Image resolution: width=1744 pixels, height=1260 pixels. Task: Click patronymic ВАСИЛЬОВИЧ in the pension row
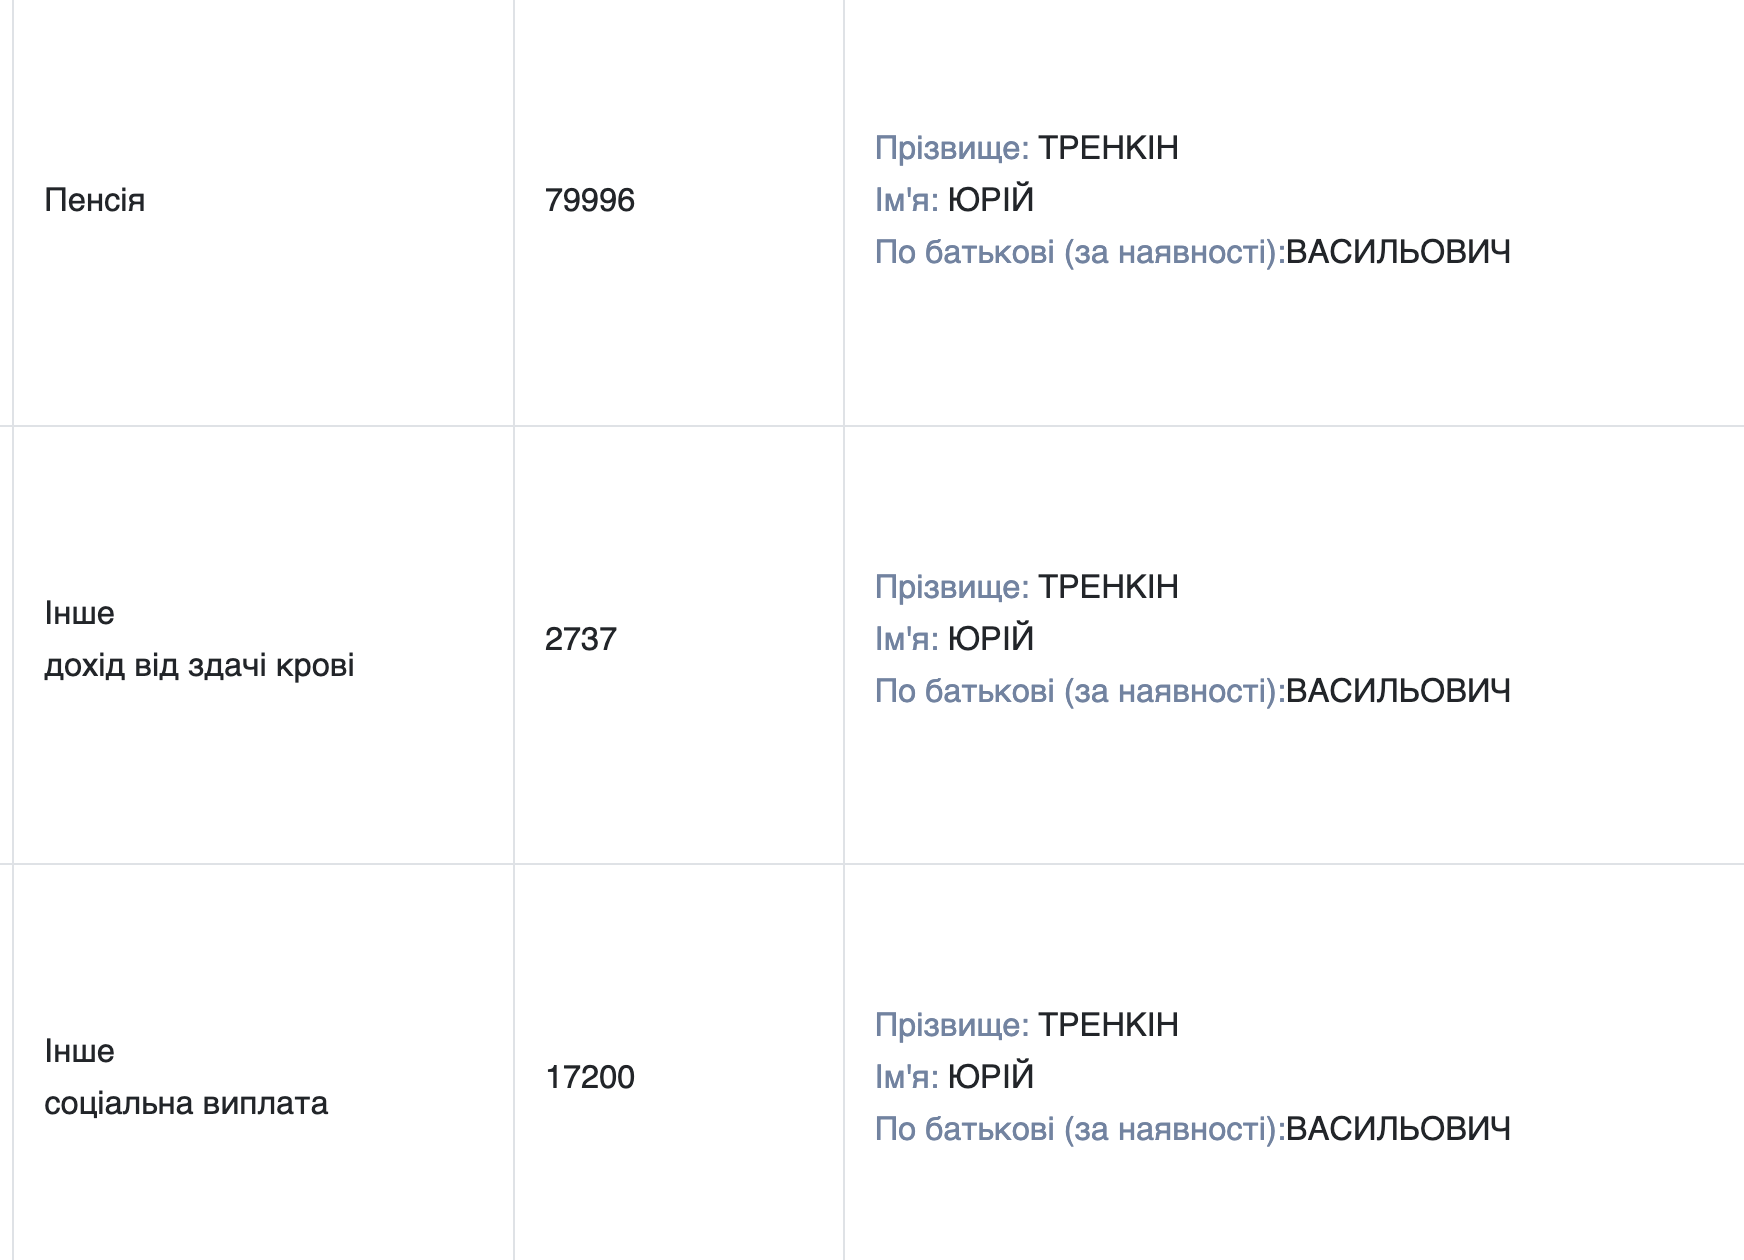point(1398,252)
